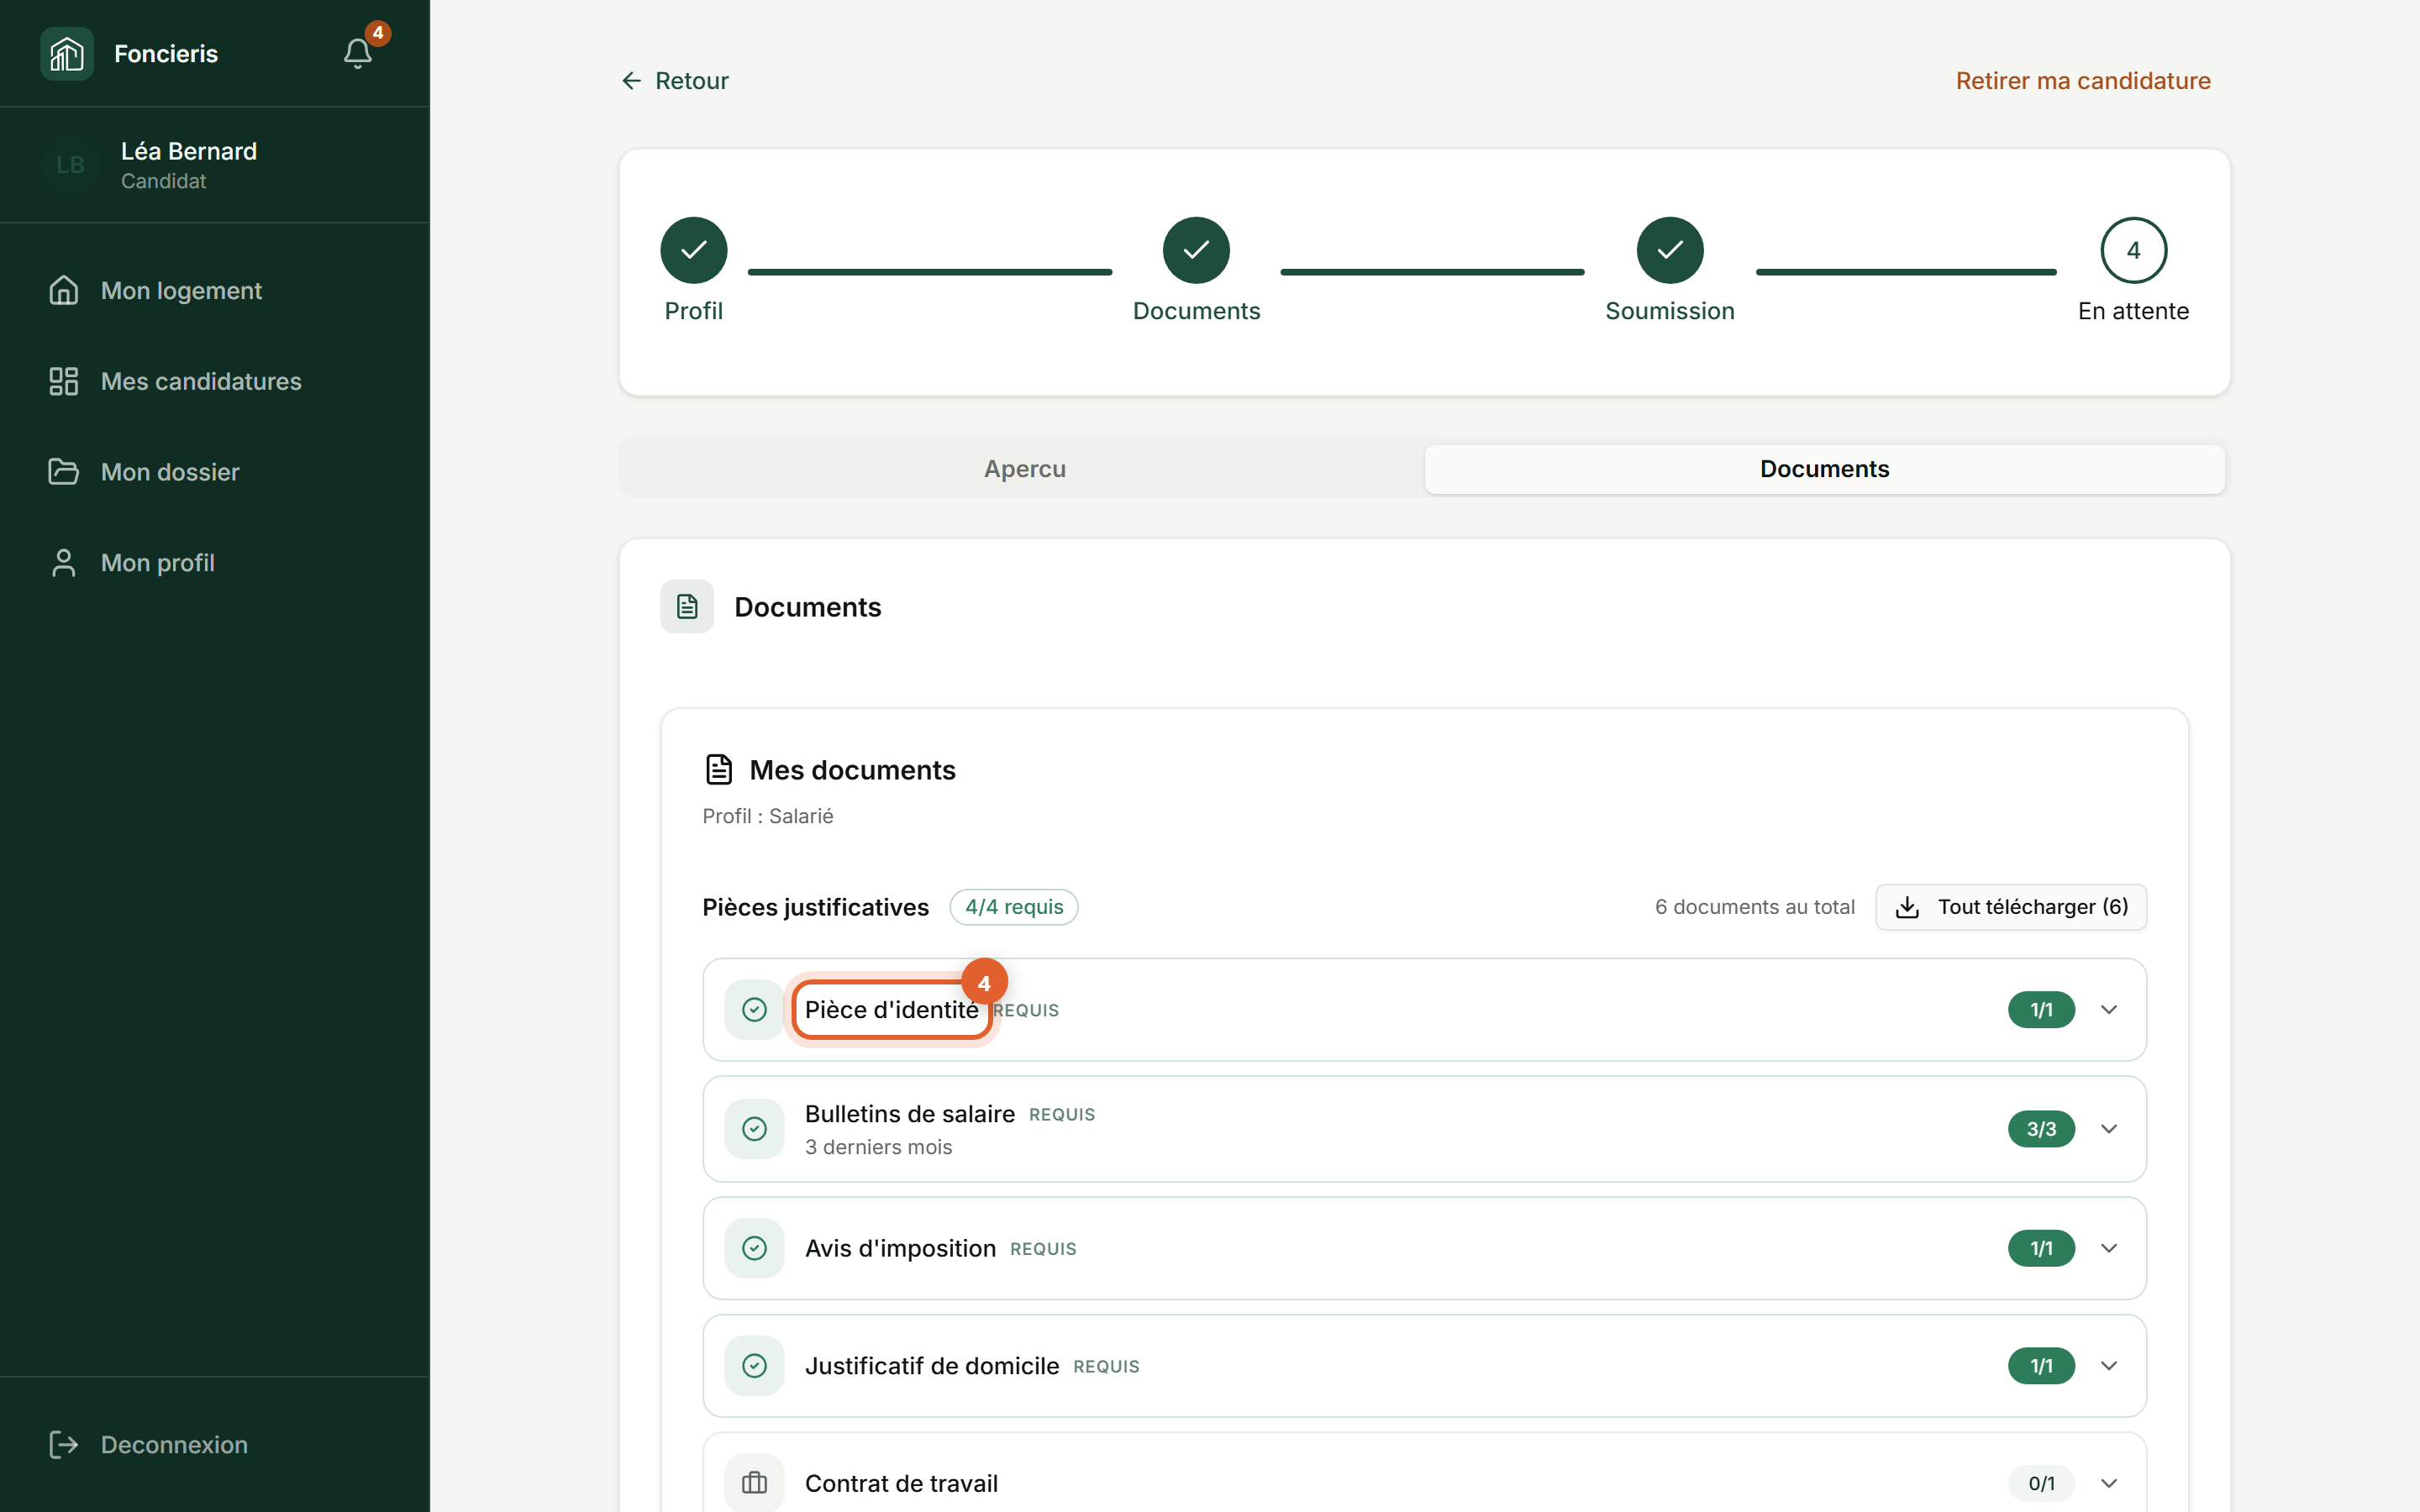Expand the Contrat de travail chevron

[2109, 1483]
